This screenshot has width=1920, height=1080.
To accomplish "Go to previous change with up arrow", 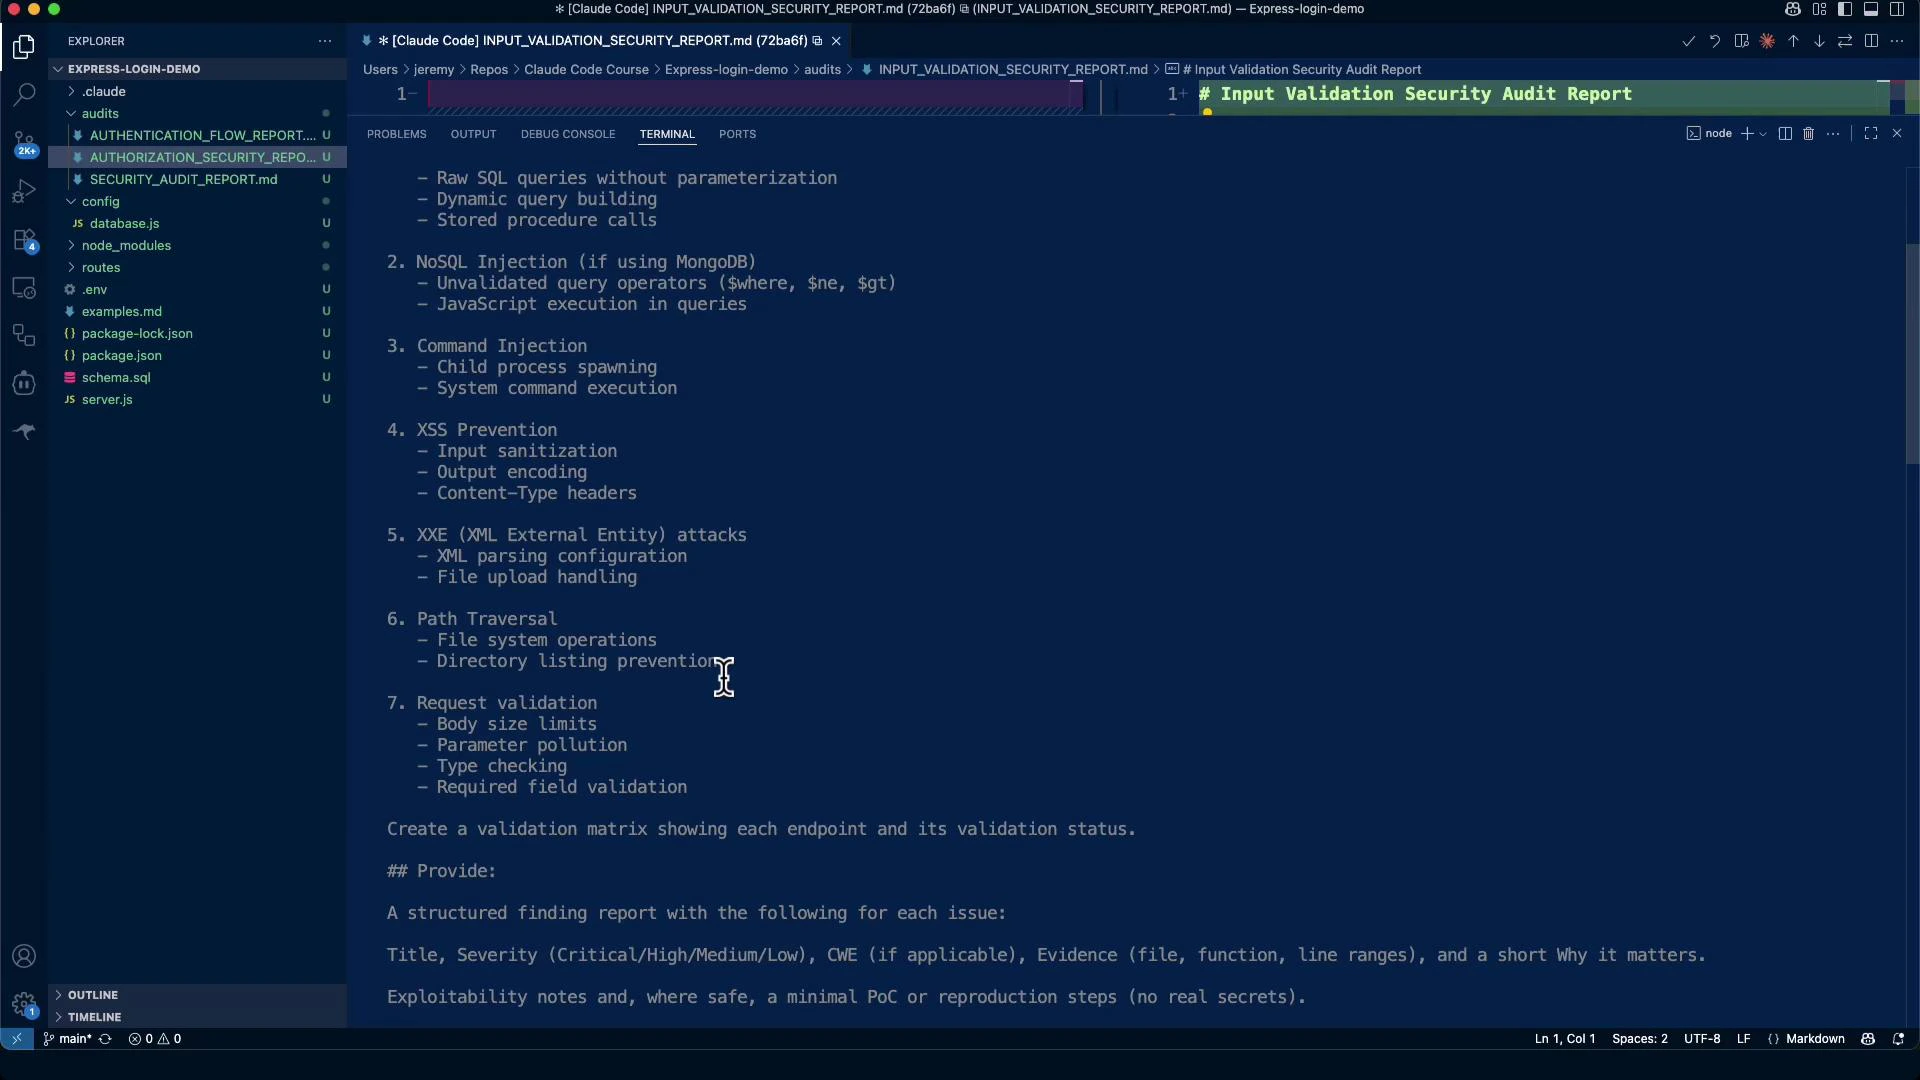I will coord(1793,41).
